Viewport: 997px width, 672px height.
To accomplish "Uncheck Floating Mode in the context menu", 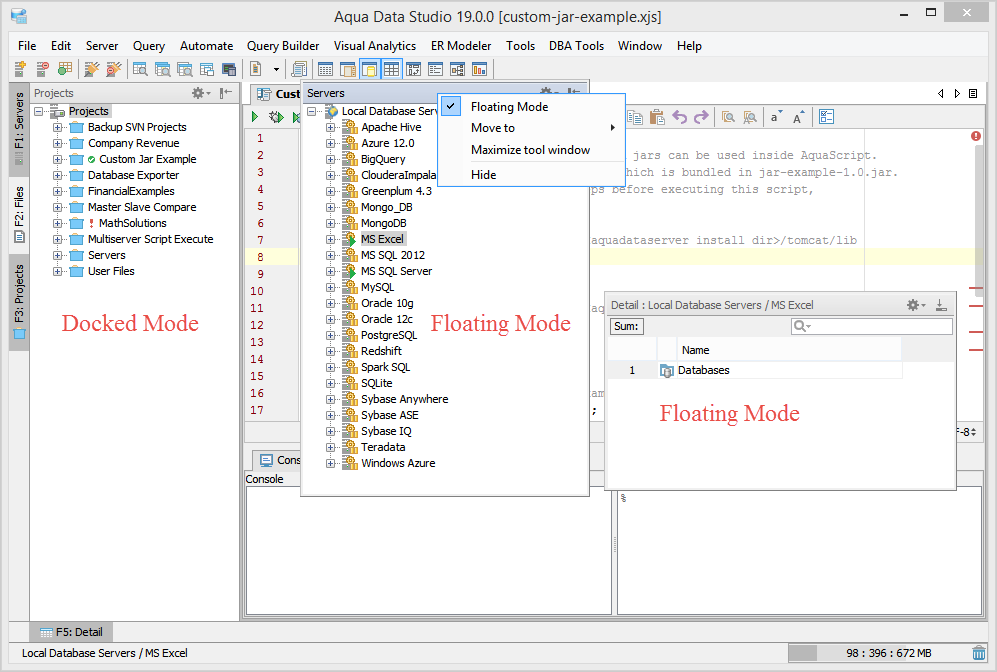I will click(509, 107).
